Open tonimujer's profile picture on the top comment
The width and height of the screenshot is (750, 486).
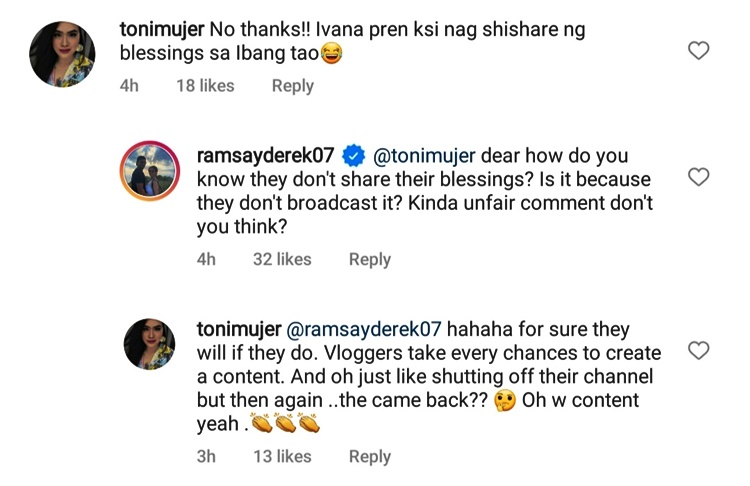coord(62,52)
